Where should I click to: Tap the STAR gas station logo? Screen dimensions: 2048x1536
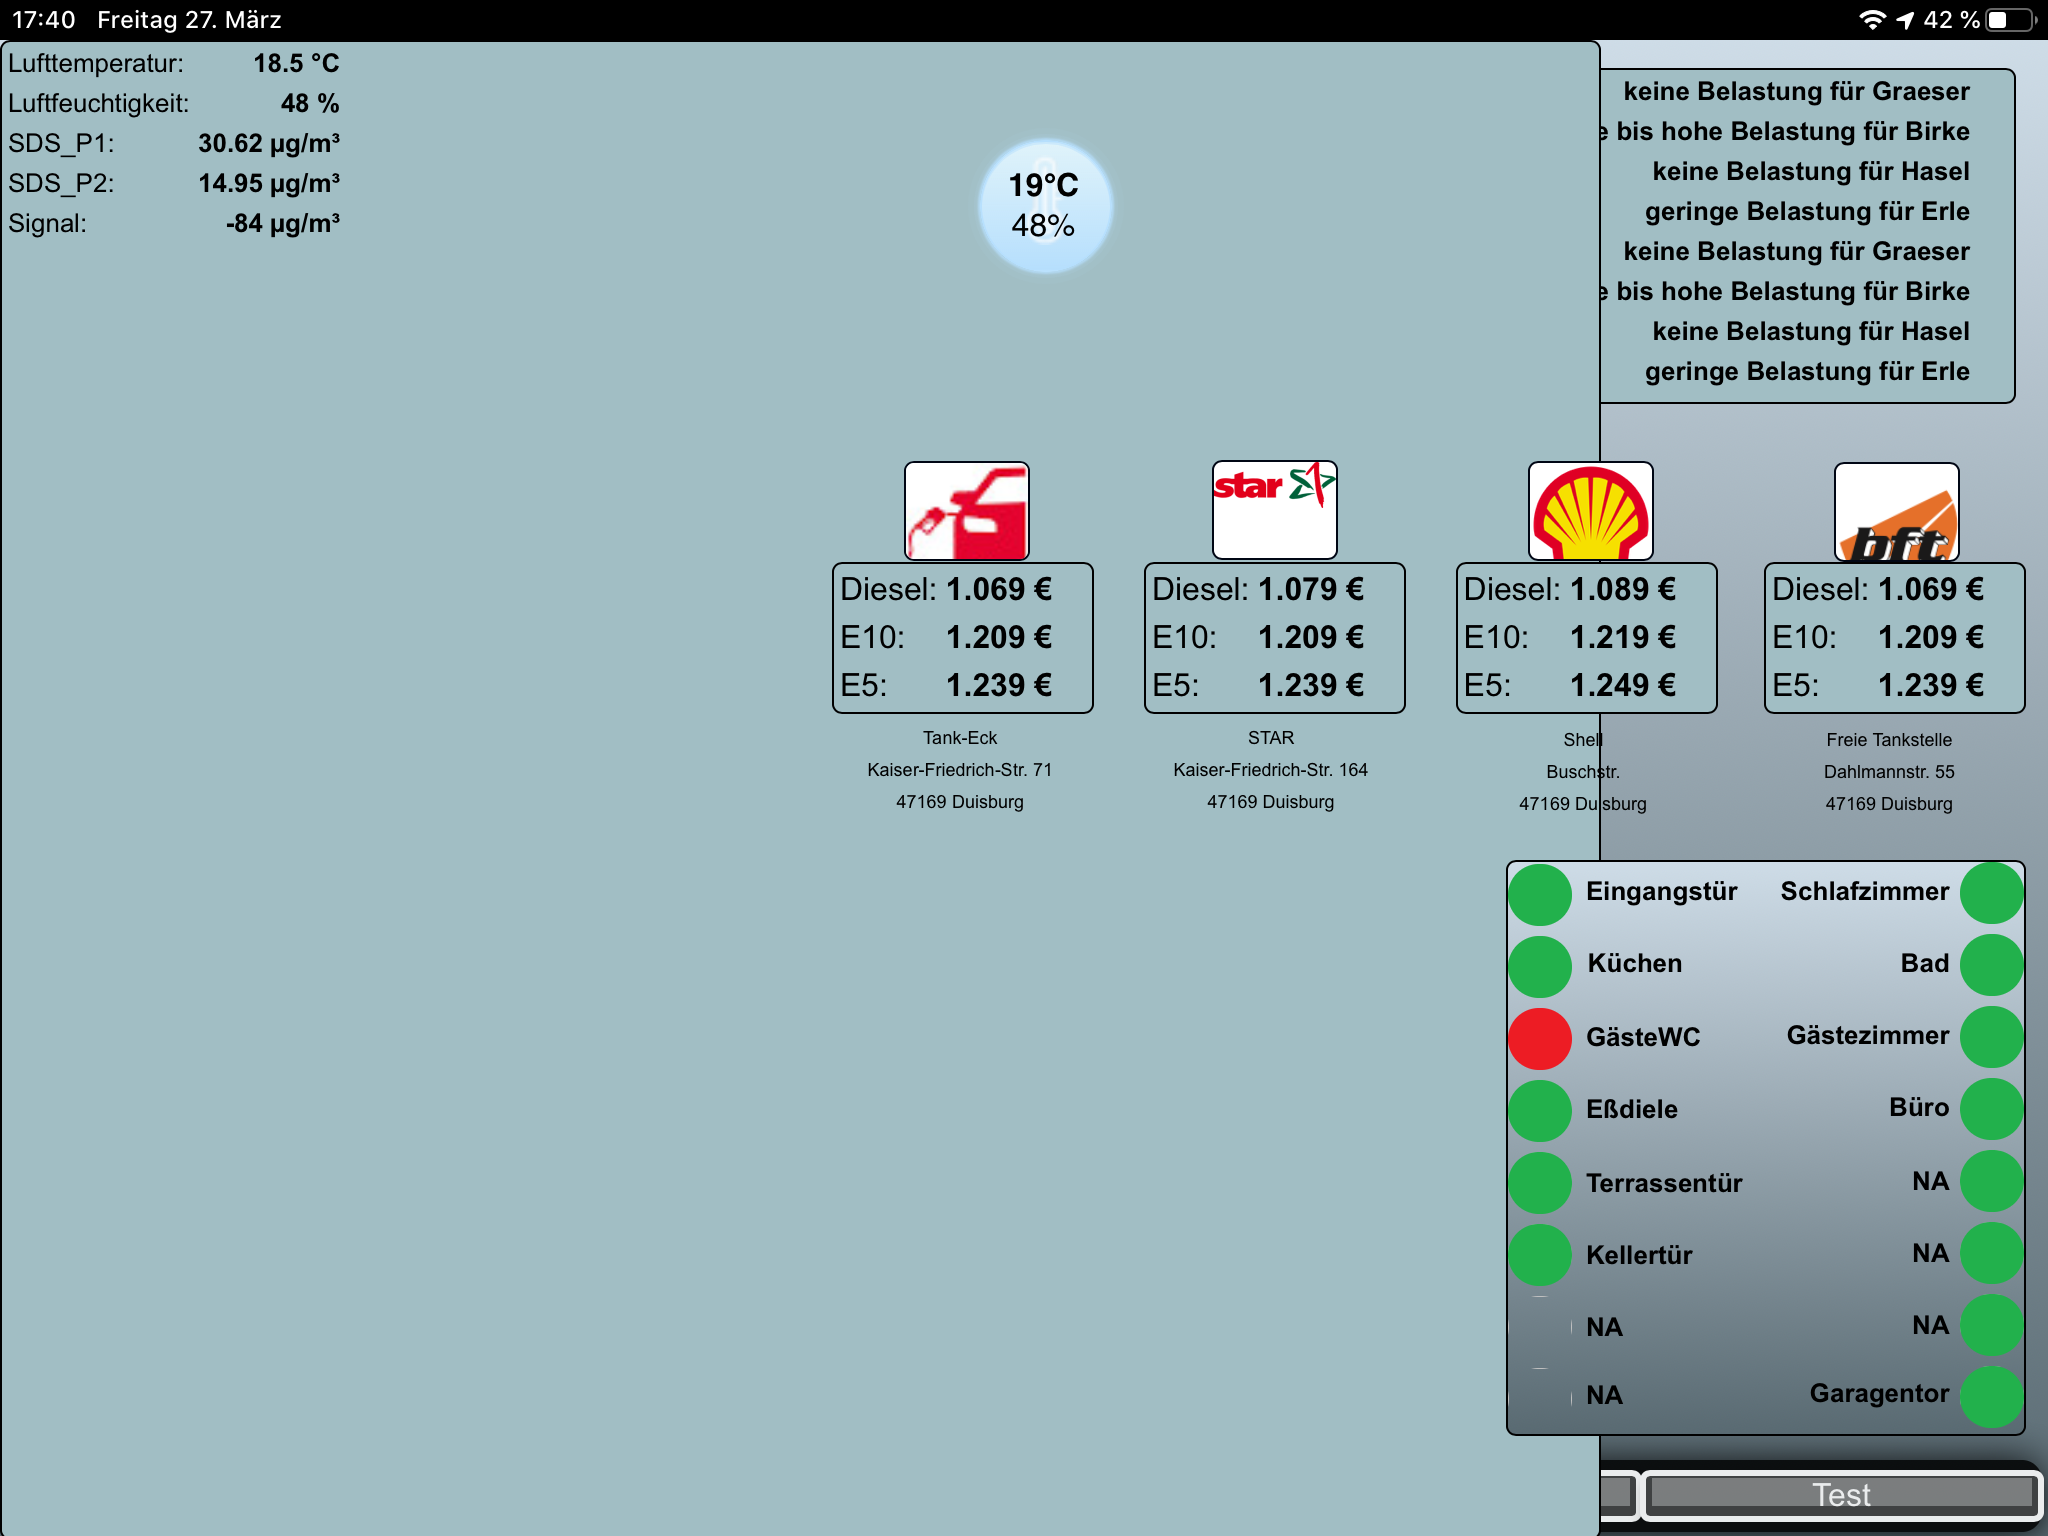coord(1274,509)
